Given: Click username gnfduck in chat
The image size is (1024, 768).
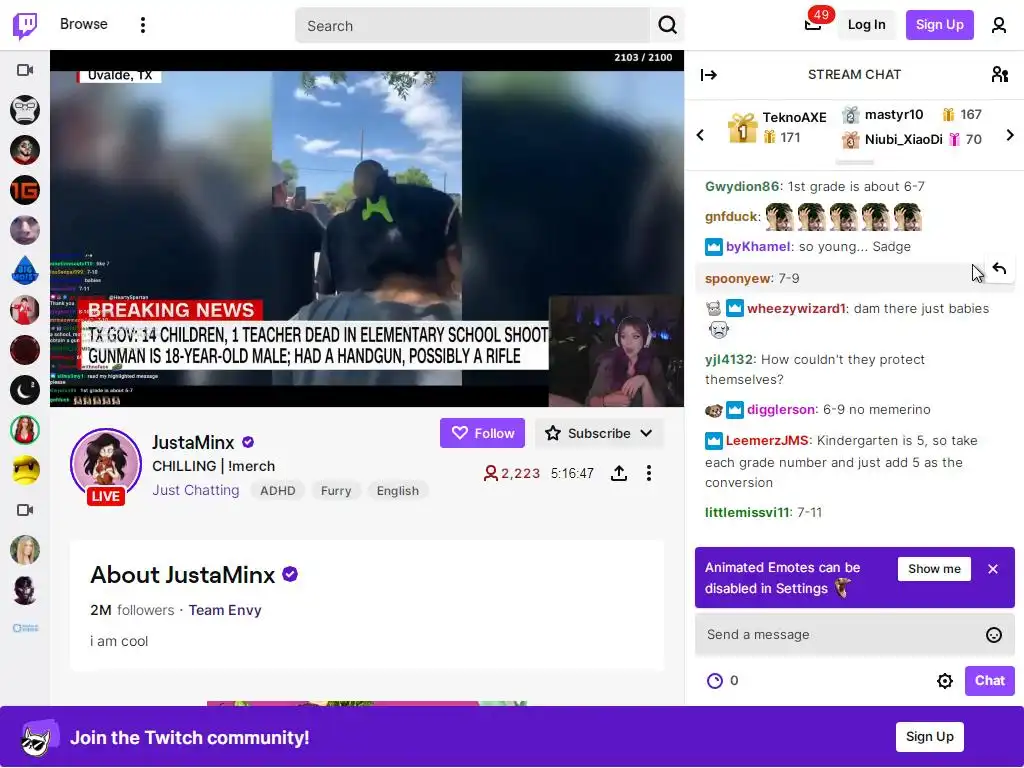Looking at the screenshot, I should click(x=731, y=217).
